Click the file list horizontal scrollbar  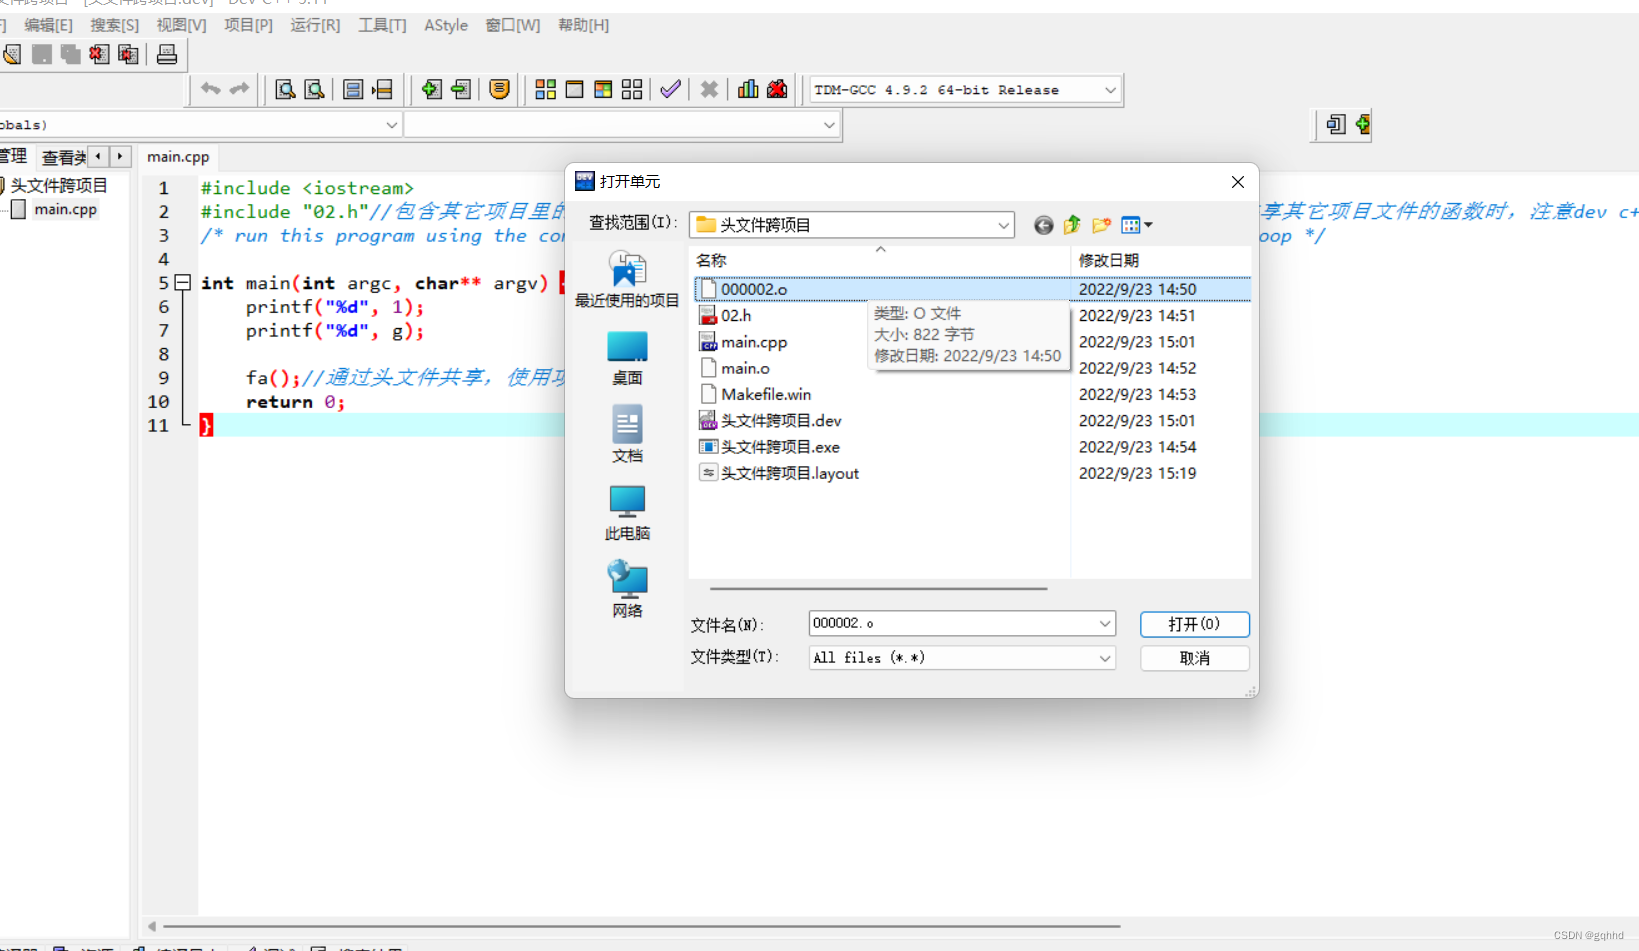tap(878, 589)
